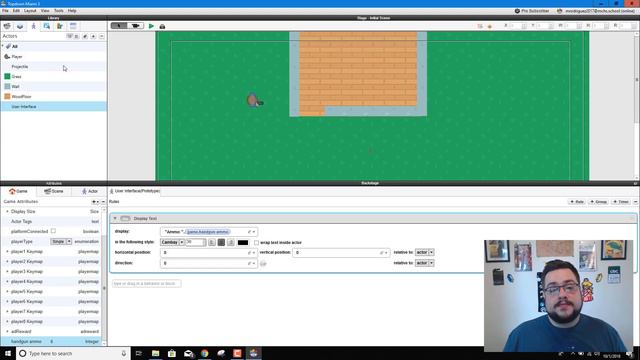The width and height of the screenshot is (640, 360).
Task: Select the Wall actor
Action: [53, 87]
